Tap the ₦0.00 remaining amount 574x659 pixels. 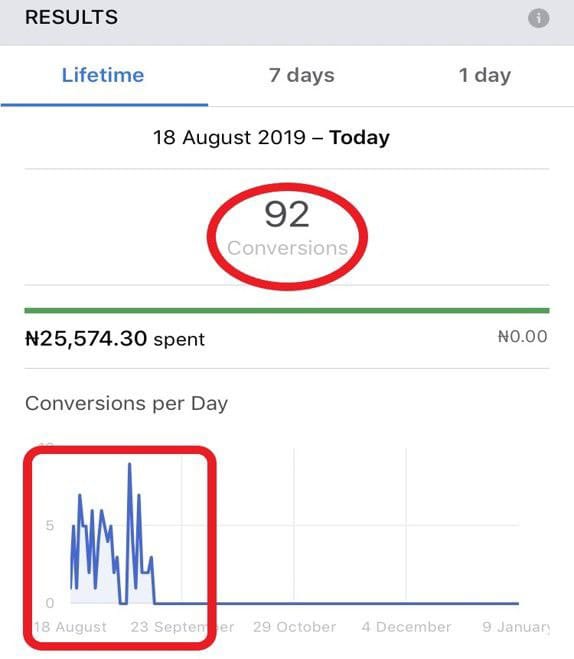(522, 337)
